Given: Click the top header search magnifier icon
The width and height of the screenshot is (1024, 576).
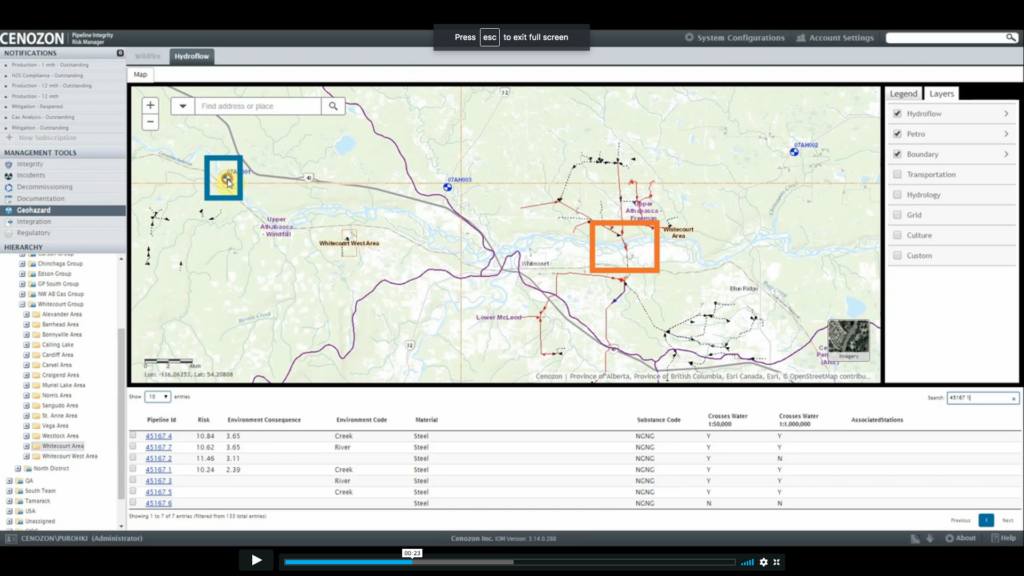Looking at the screenshot, I should click(x=1010, y=38).
